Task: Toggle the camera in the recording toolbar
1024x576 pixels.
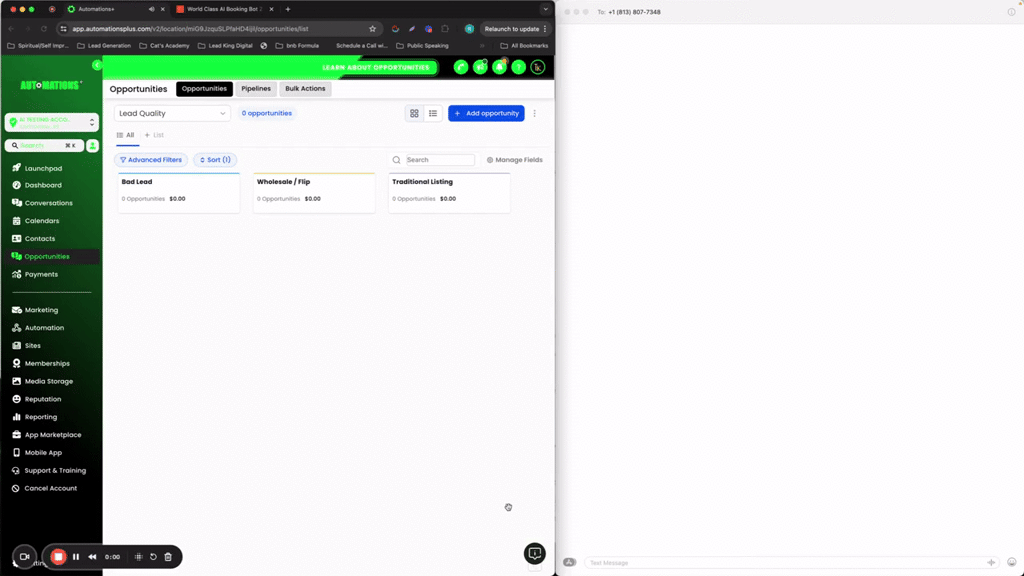Action: point(24,557)
